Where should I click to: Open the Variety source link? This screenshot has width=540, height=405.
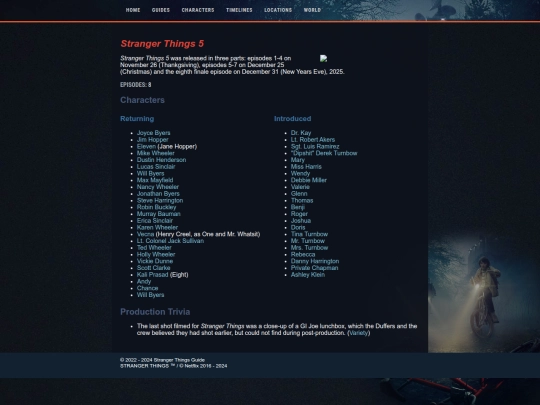pos(359,333)
